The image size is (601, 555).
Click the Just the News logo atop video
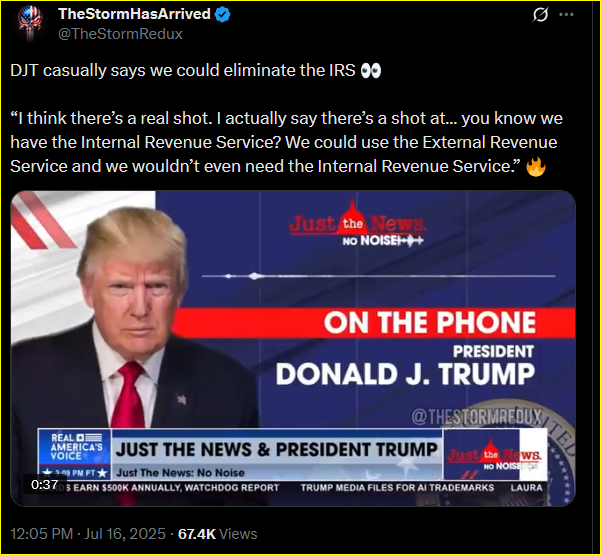click(x=357, y=223)
